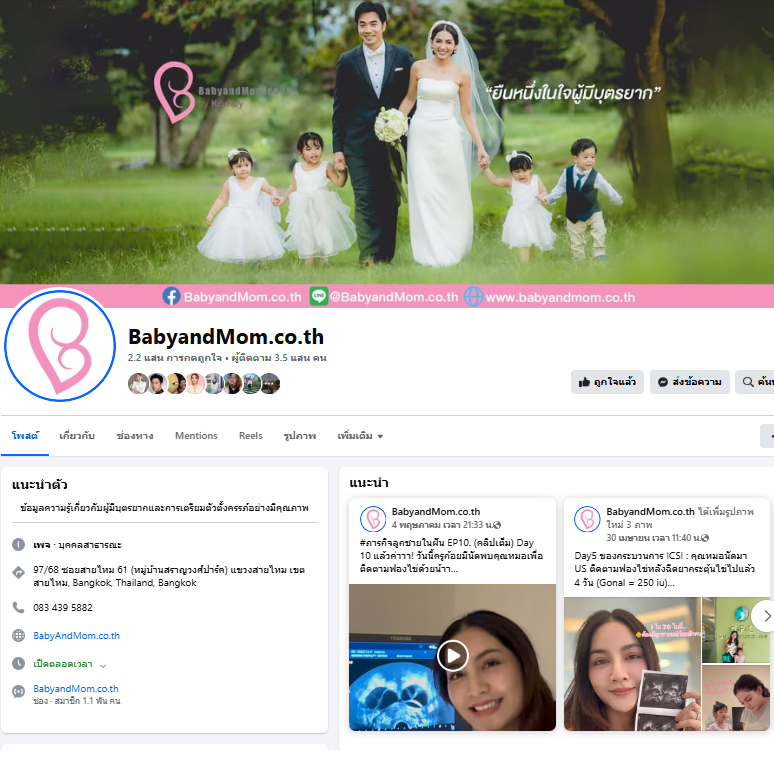Click the friends-who-like avatars row

click(204, 383)
